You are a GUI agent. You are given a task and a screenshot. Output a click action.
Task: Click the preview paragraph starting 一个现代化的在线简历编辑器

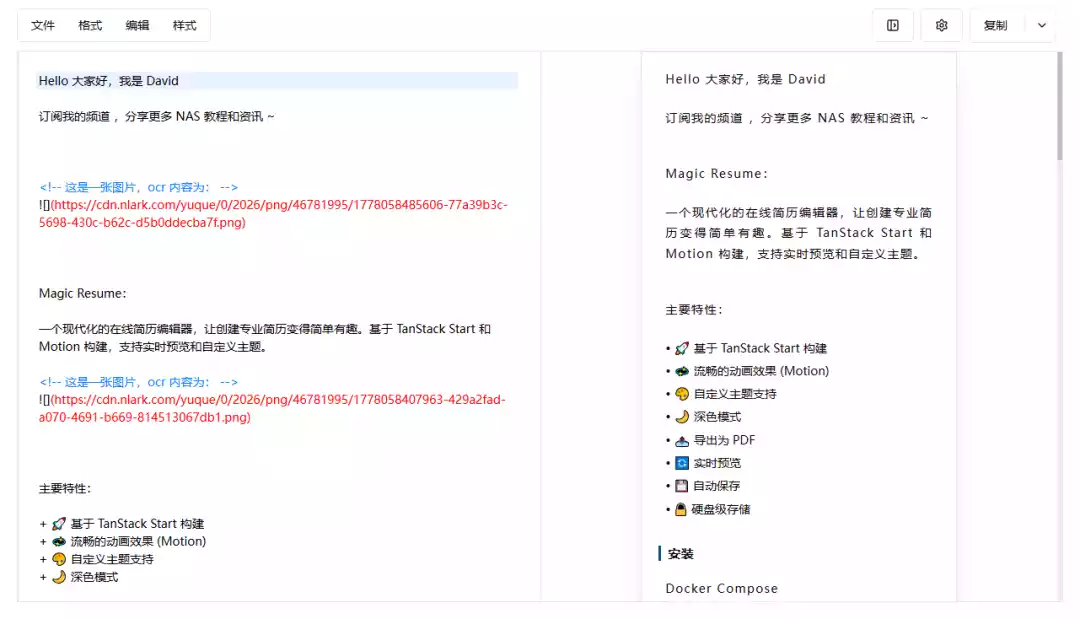798,233
